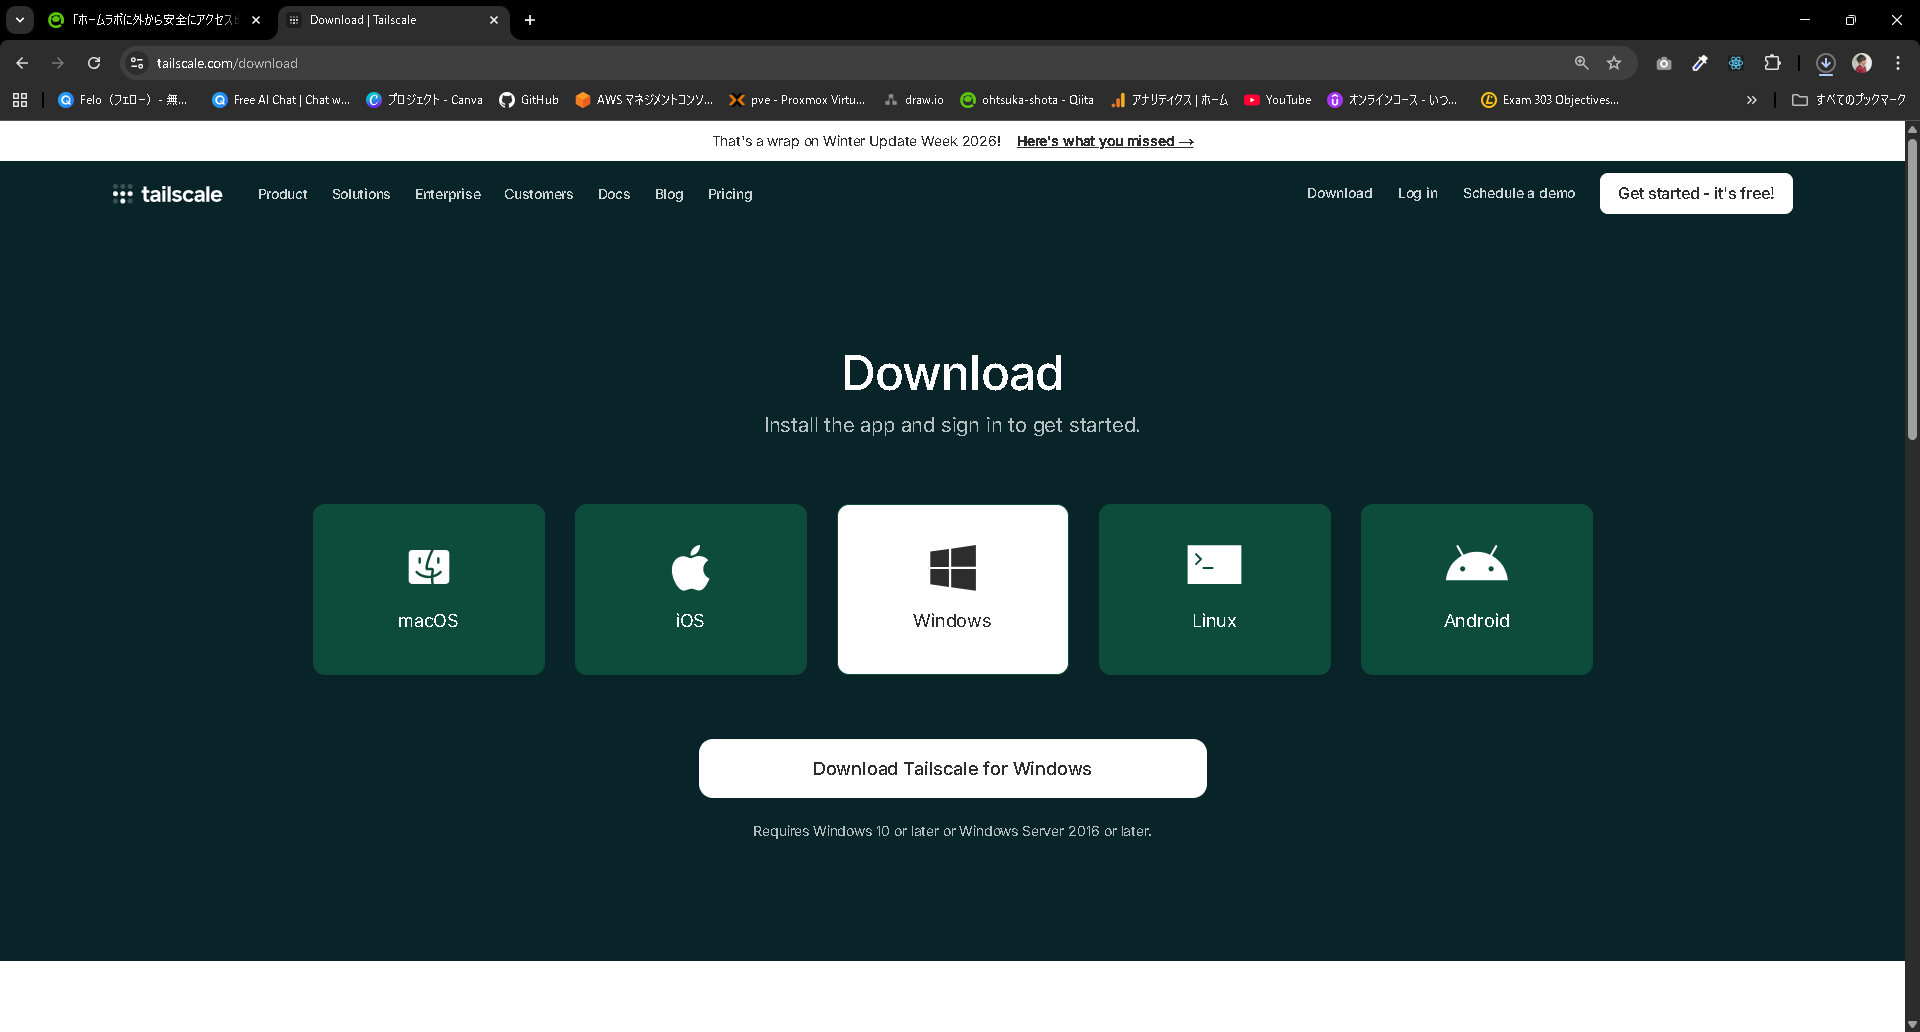Click the Tailscale logo in header

pos(167,194)
